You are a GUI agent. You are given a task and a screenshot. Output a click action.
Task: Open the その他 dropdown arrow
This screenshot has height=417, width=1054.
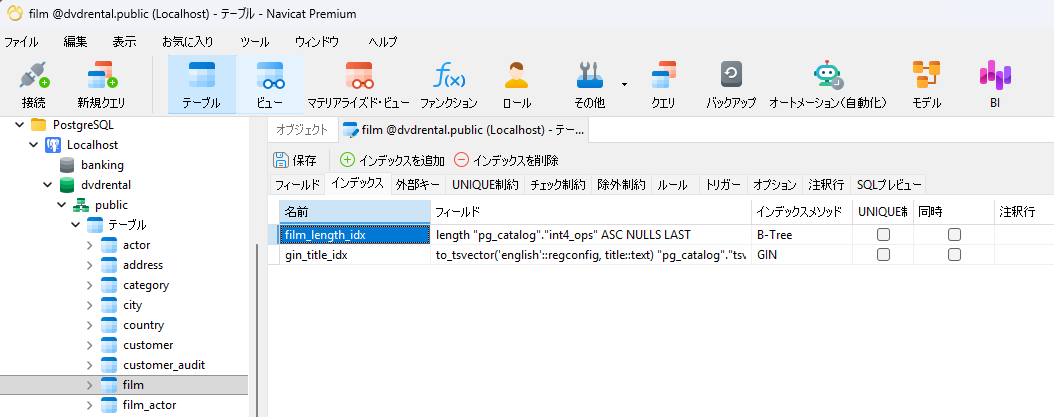pos(624,84)
